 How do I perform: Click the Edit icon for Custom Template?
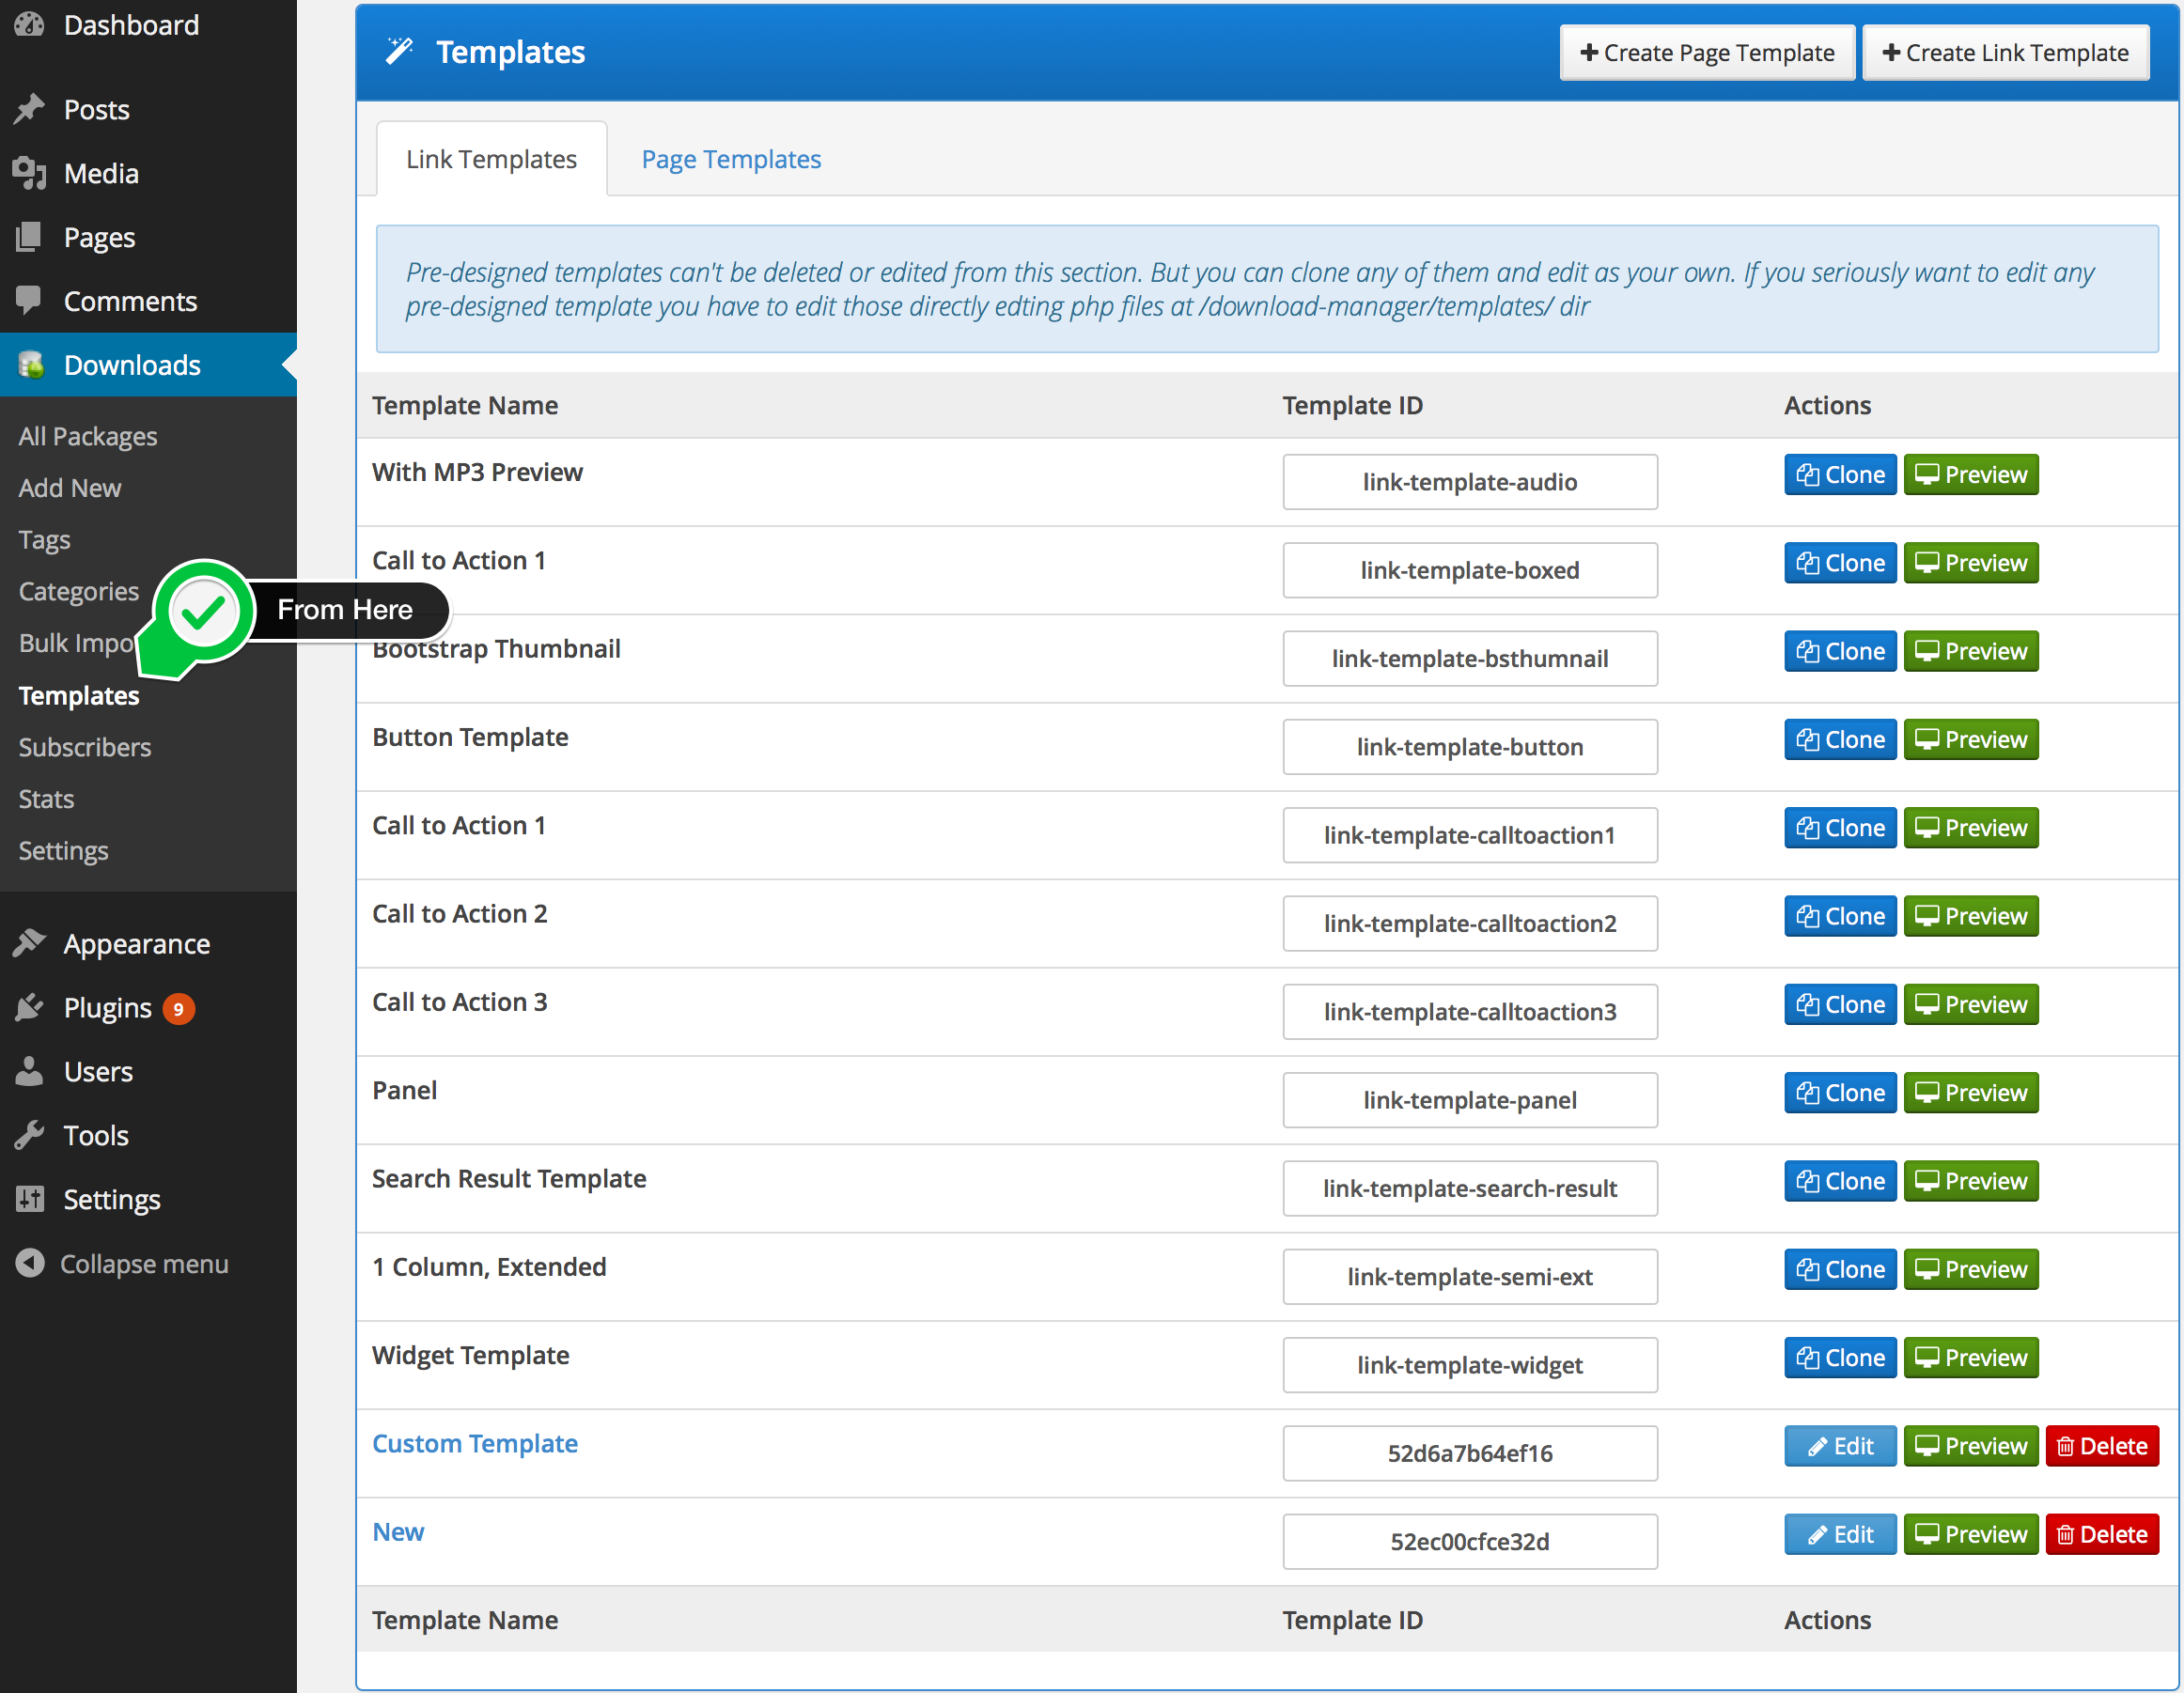[x=1838, y=1445]
